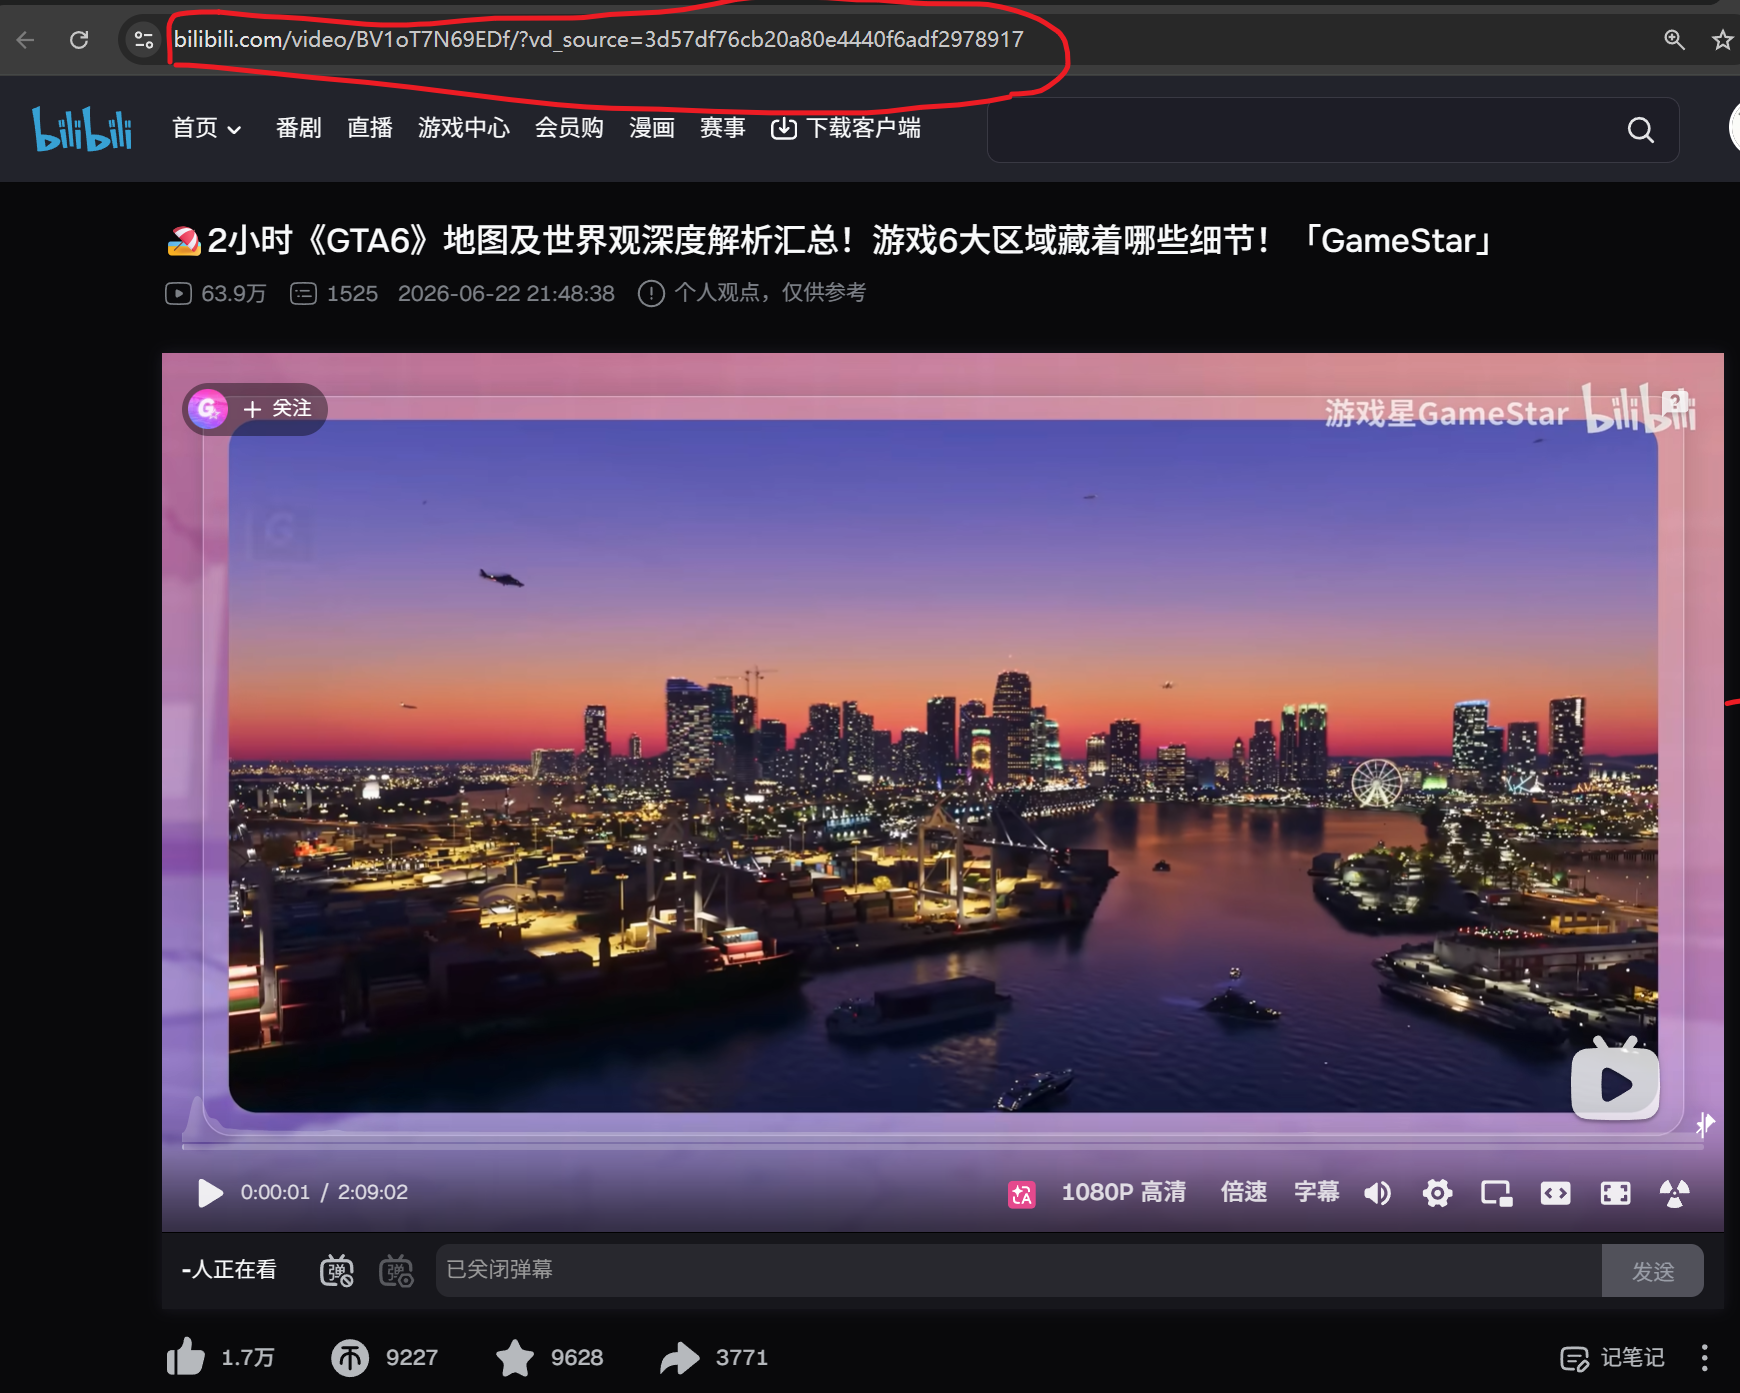Click the search magnifier icon
Screen dimensions: 1740x1393
pos(1640,130)
